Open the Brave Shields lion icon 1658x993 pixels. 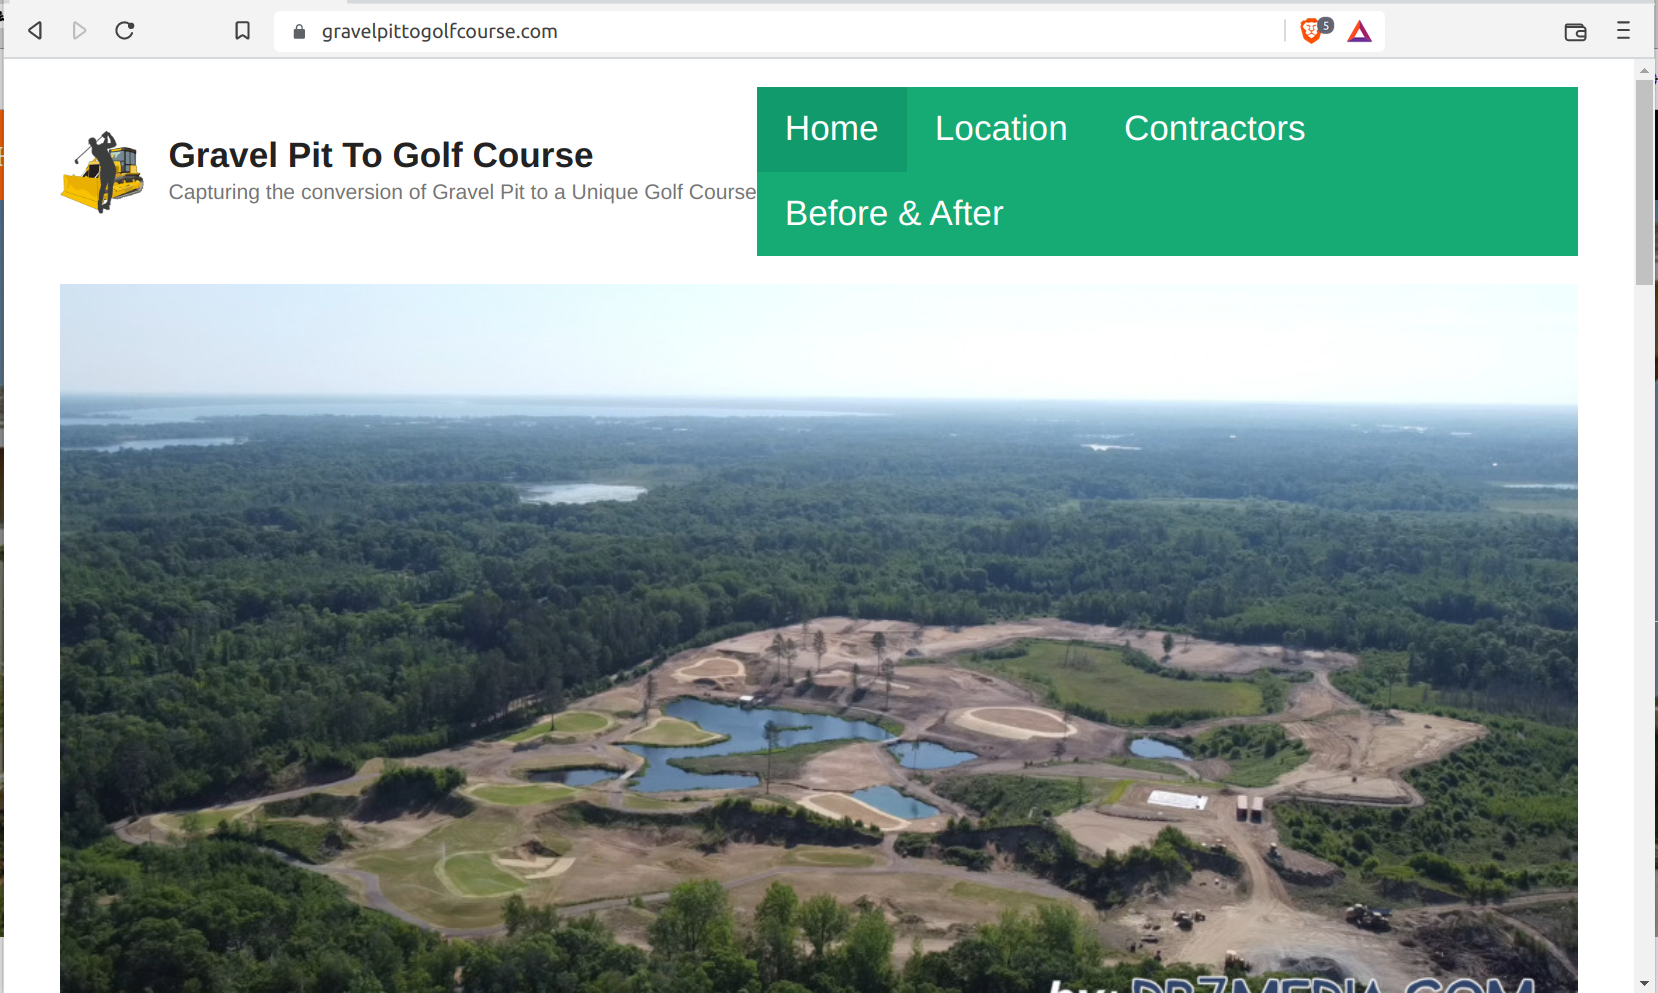pos(1311,31)
